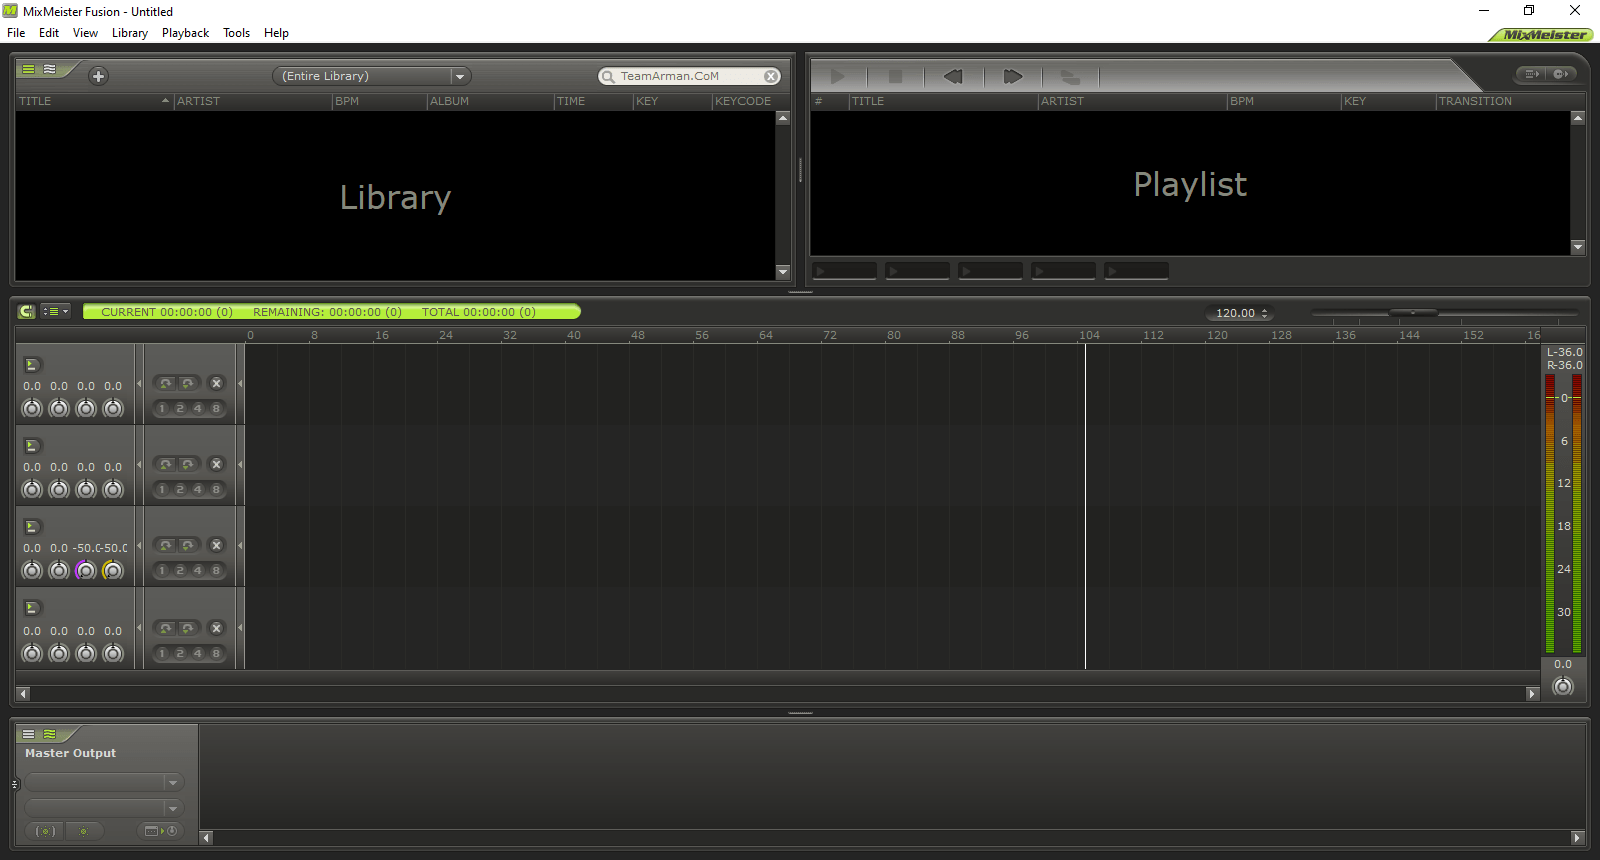
Task: Click the Play button in the Playlist toolbar
Action: point(838,76)
